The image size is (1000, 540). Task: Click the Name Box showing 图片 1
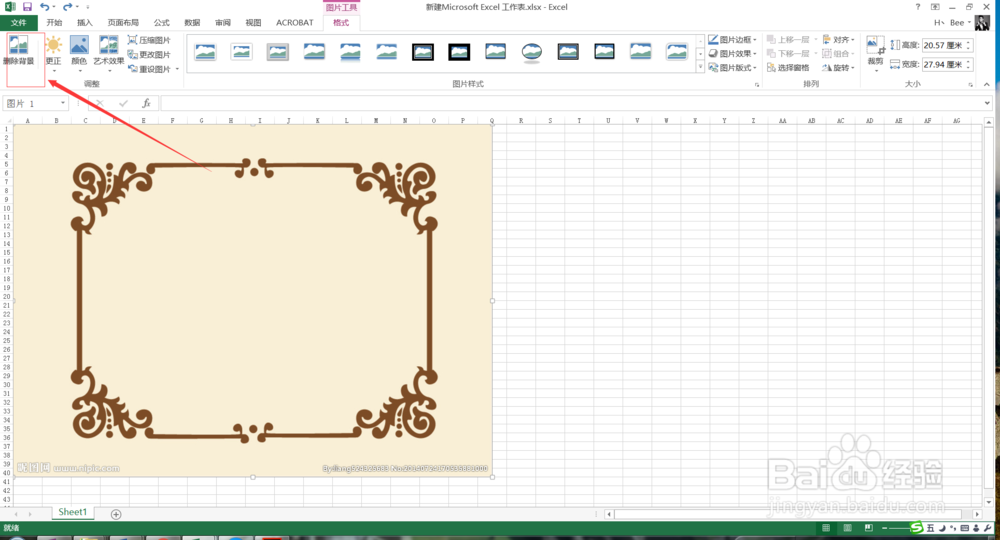click(x=31, y=103)
